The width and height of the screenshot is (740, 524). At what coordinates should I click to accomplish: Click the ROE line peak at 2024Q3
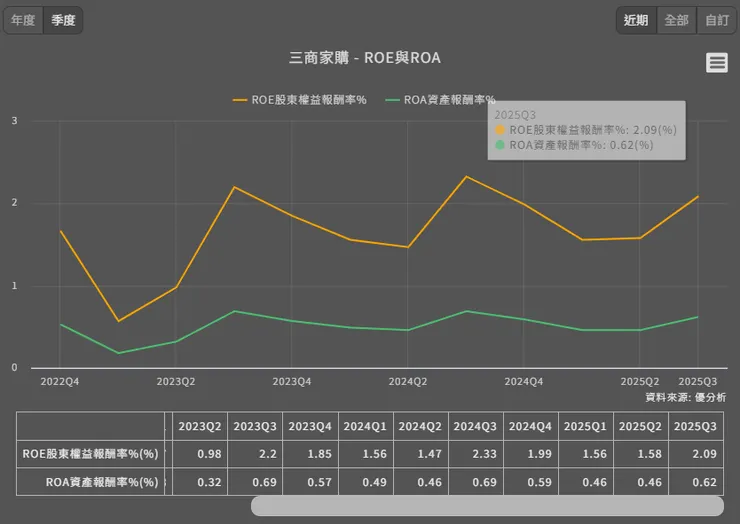click(466, 177)
